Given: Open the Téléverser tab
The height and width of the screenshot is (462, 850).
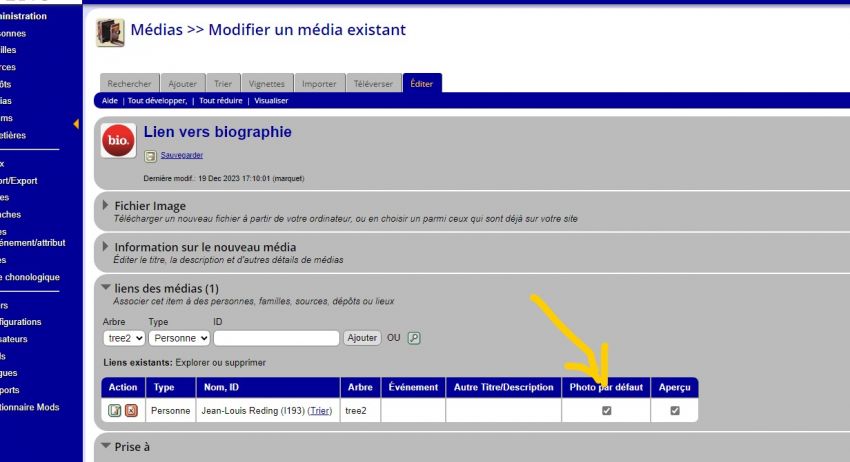Looking at the screenshot, I should [374, 84].
